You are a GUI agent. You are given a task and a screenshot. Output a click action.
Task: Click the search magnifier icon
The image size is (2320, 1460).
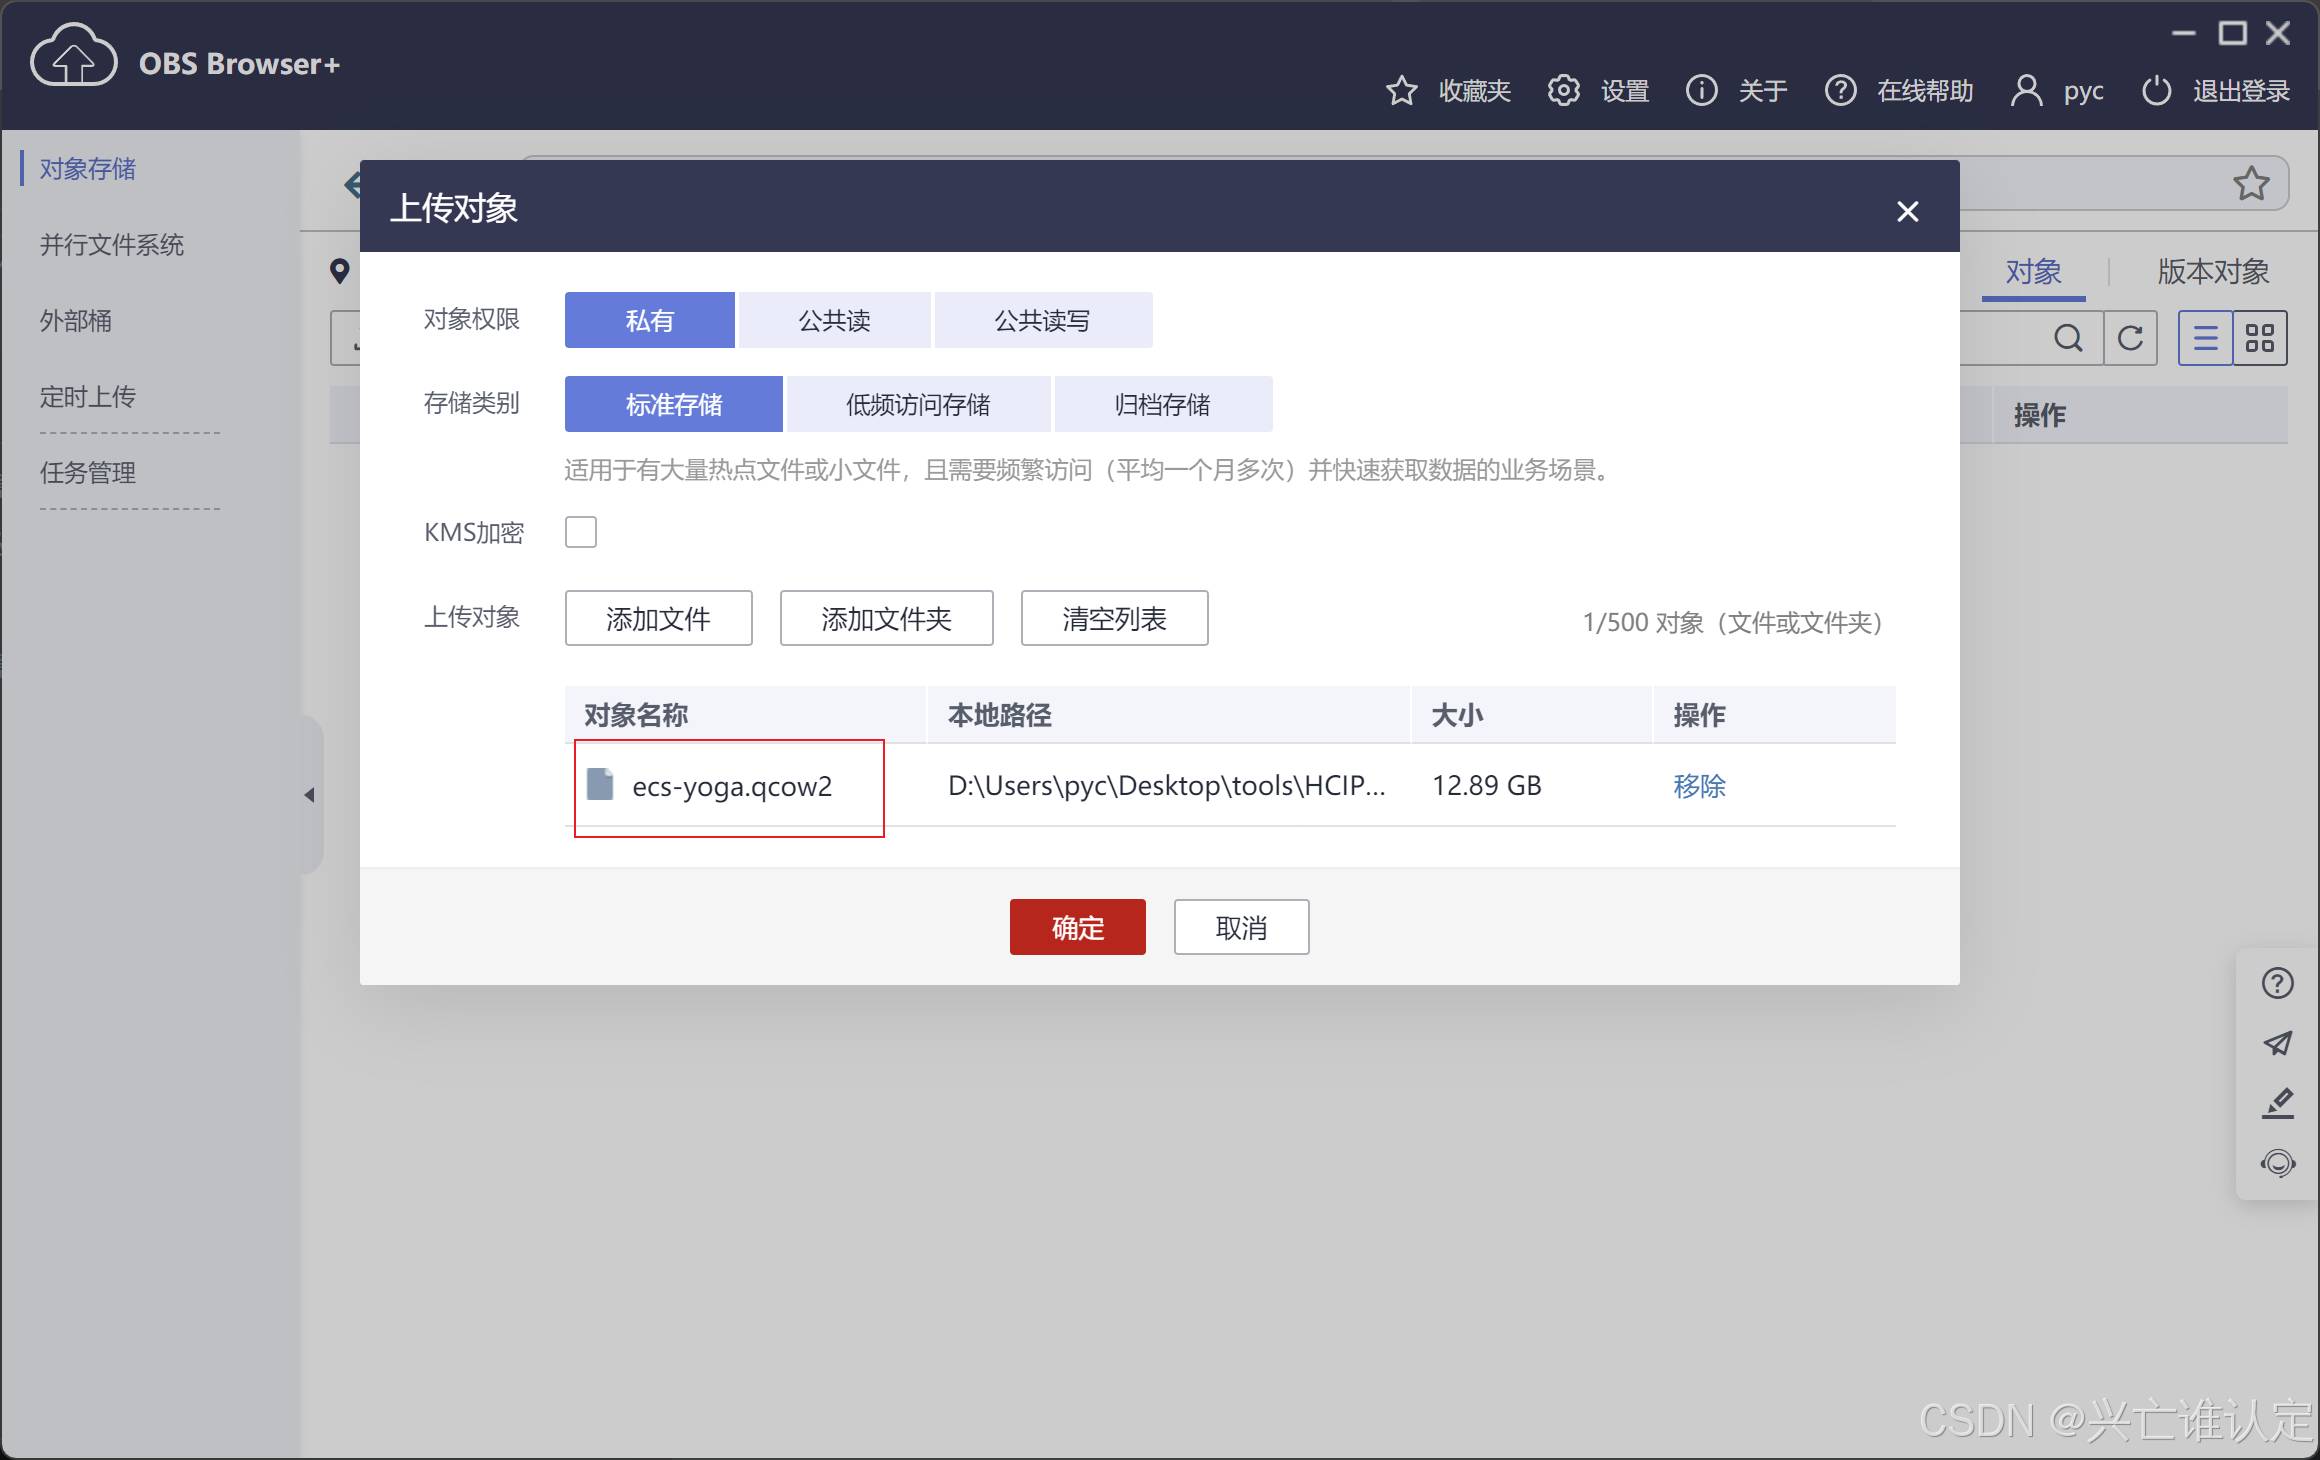click(2068, 338)
